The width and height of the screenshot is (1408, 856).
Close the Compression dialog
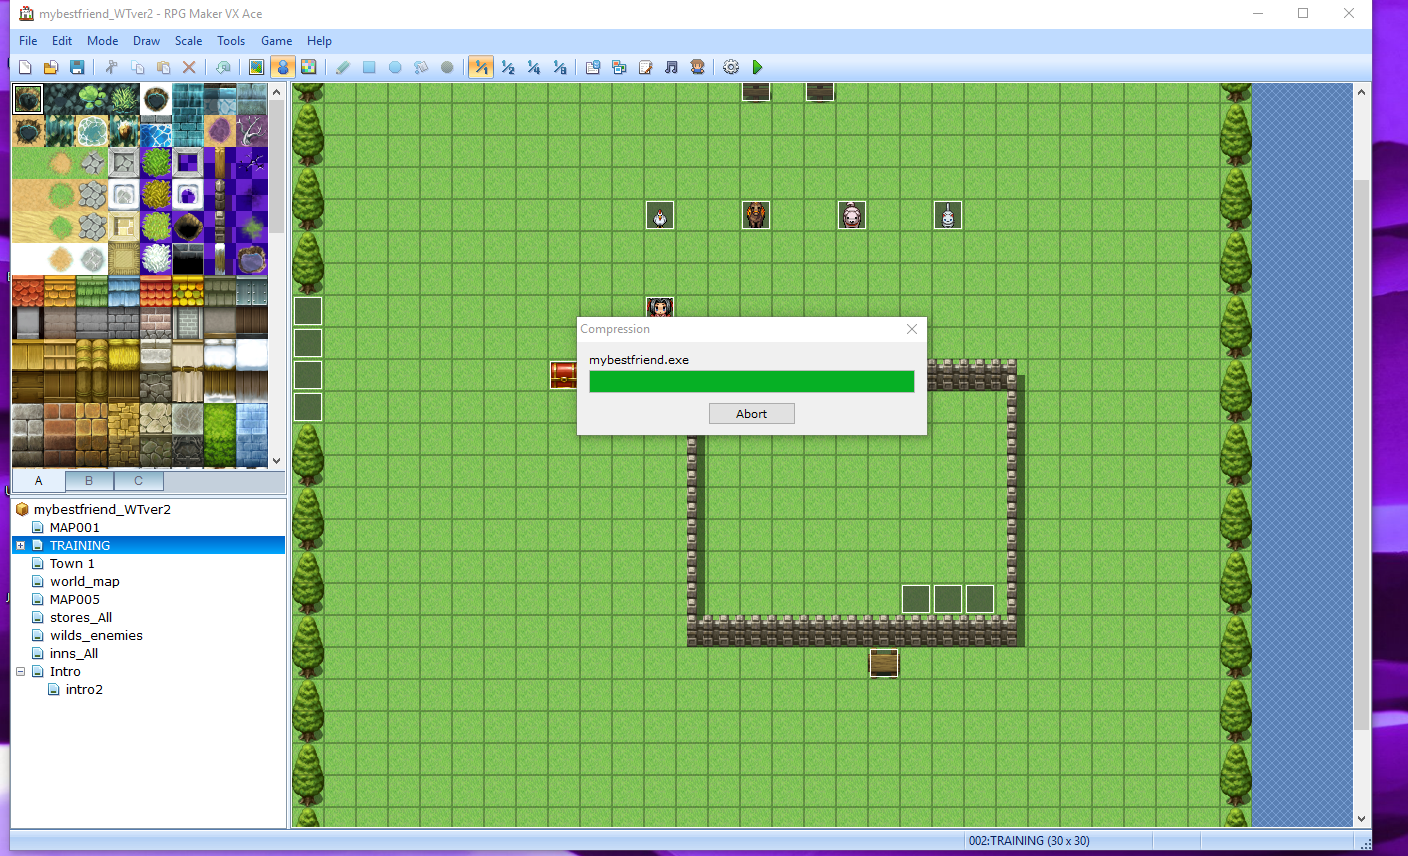(x=912, y=329)
